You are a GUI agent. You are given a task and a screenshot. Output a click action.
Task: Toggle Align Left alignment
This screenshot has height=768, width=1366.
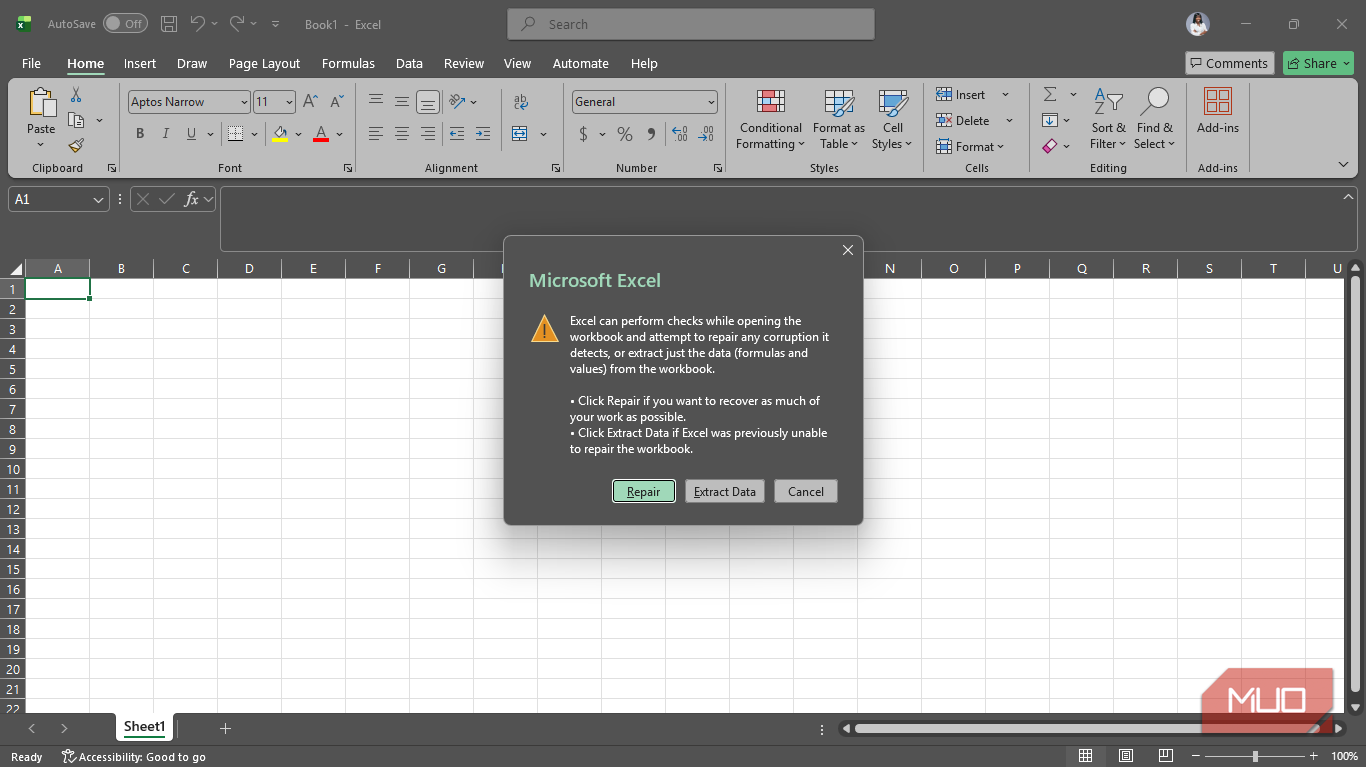coord(376,134)
